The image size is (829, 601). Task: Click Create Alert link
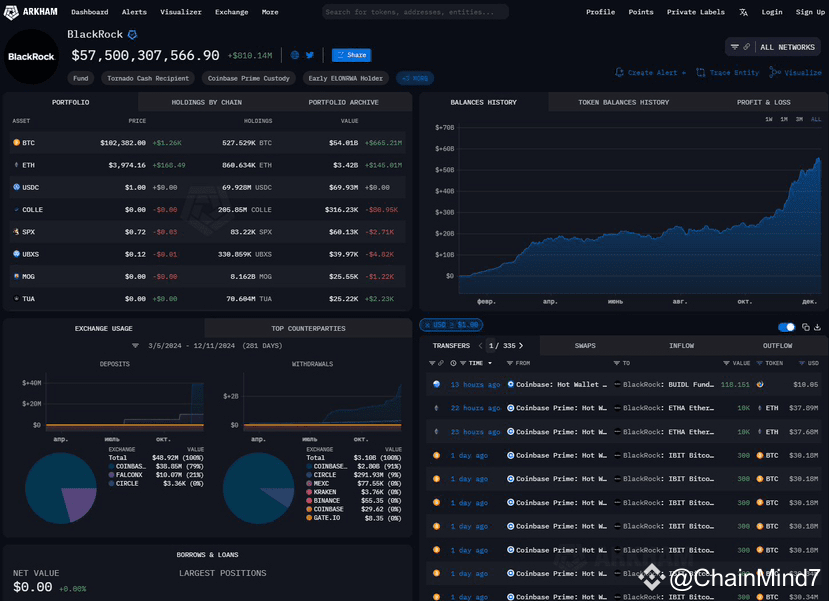click(x=650, y=72)
